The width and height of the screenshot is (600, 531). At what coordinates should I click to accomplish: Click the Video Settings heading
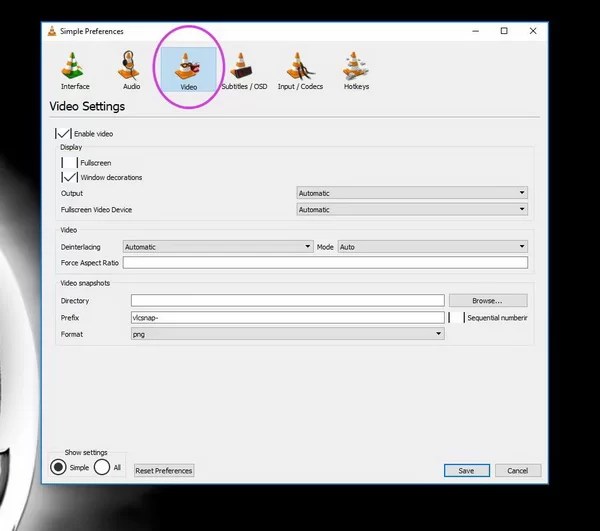point(87,106)
